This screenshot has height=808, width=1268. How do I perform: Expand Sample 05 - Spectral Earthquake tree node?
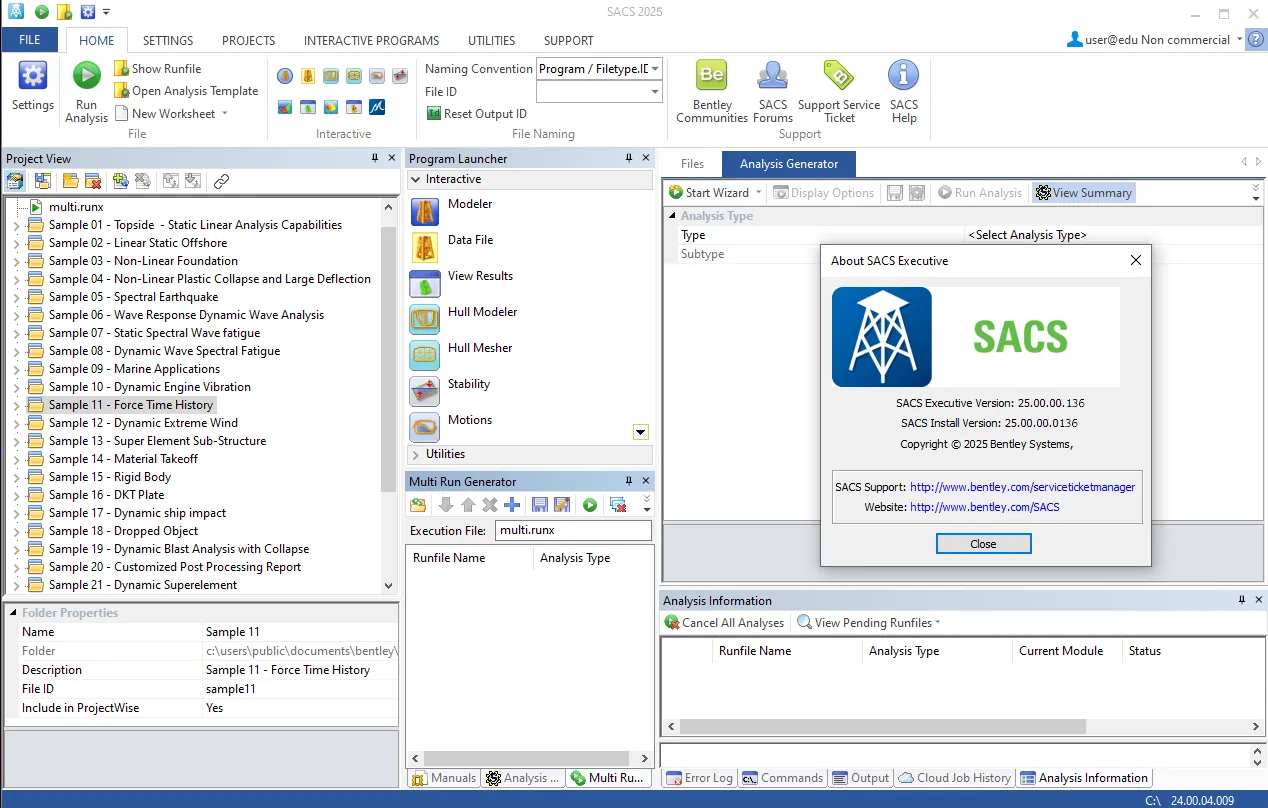pos(16,297)
